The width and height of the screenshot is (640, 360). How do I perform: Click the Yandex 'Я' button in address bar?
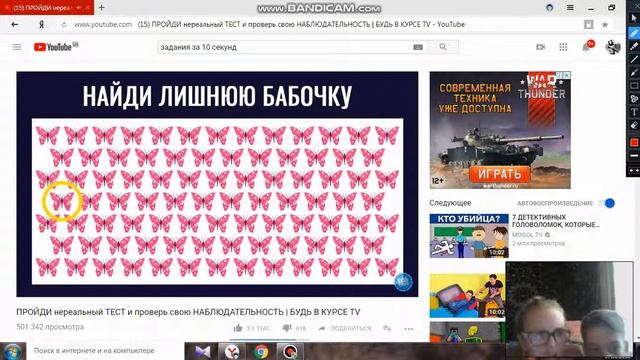tap(41, 24)
